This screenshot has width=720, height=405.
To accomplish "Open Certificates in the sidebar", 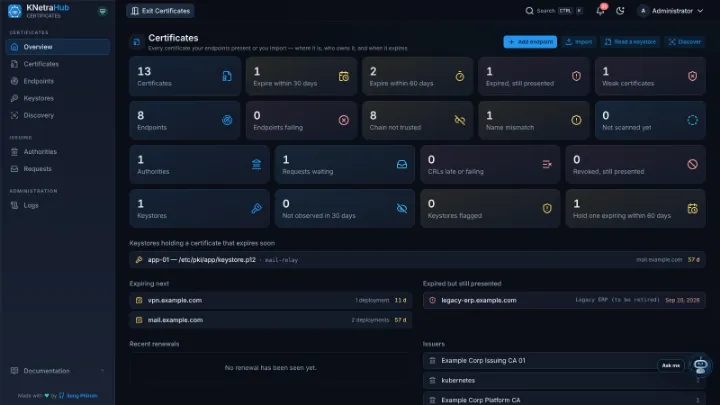I will (x=58, y=64).
